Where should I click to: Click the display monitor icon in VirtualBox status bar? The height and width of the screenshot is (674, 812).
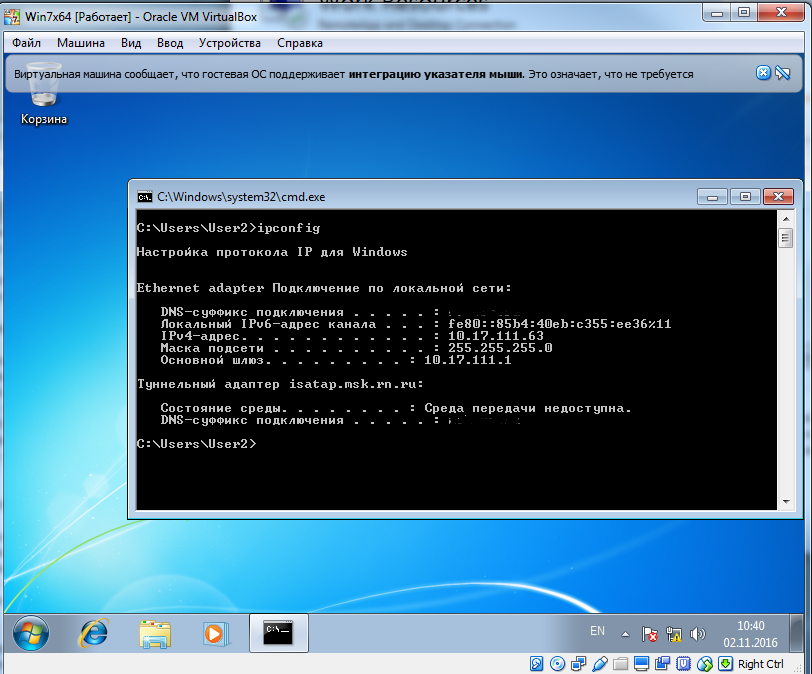[x=642, y=664]
